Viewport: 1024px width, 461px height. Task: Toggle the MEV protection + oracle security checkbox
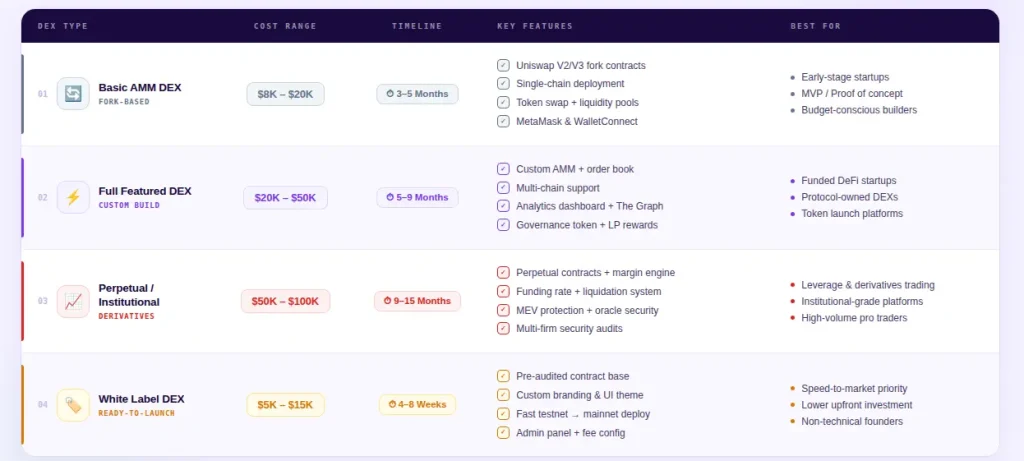tap(503, 310)
